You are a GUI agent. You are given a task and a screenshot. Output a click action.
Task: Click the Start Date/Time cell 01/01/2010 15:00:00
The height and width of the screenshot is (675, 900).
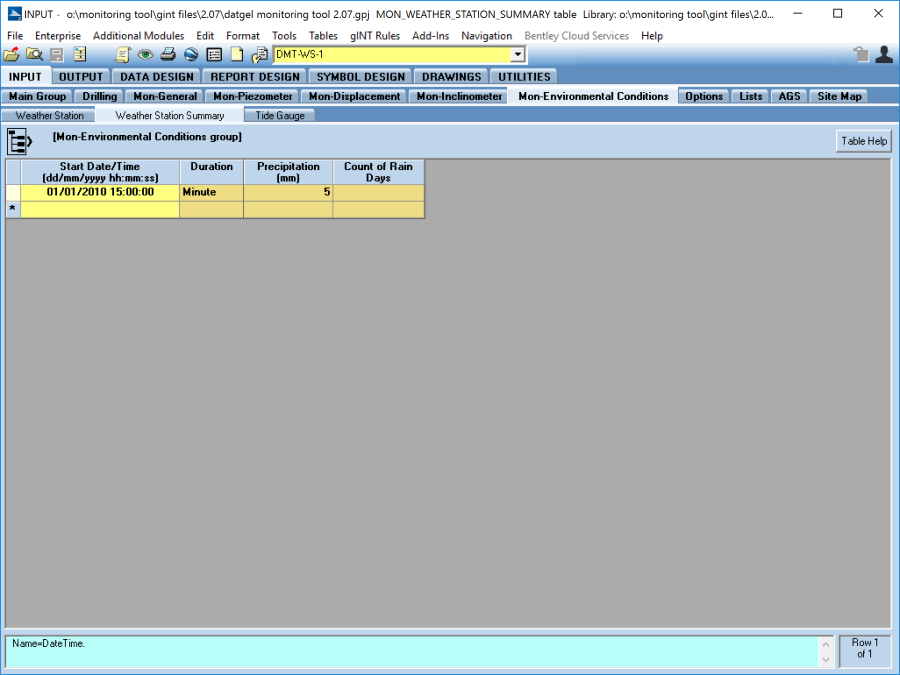click(x=100, y=192)
